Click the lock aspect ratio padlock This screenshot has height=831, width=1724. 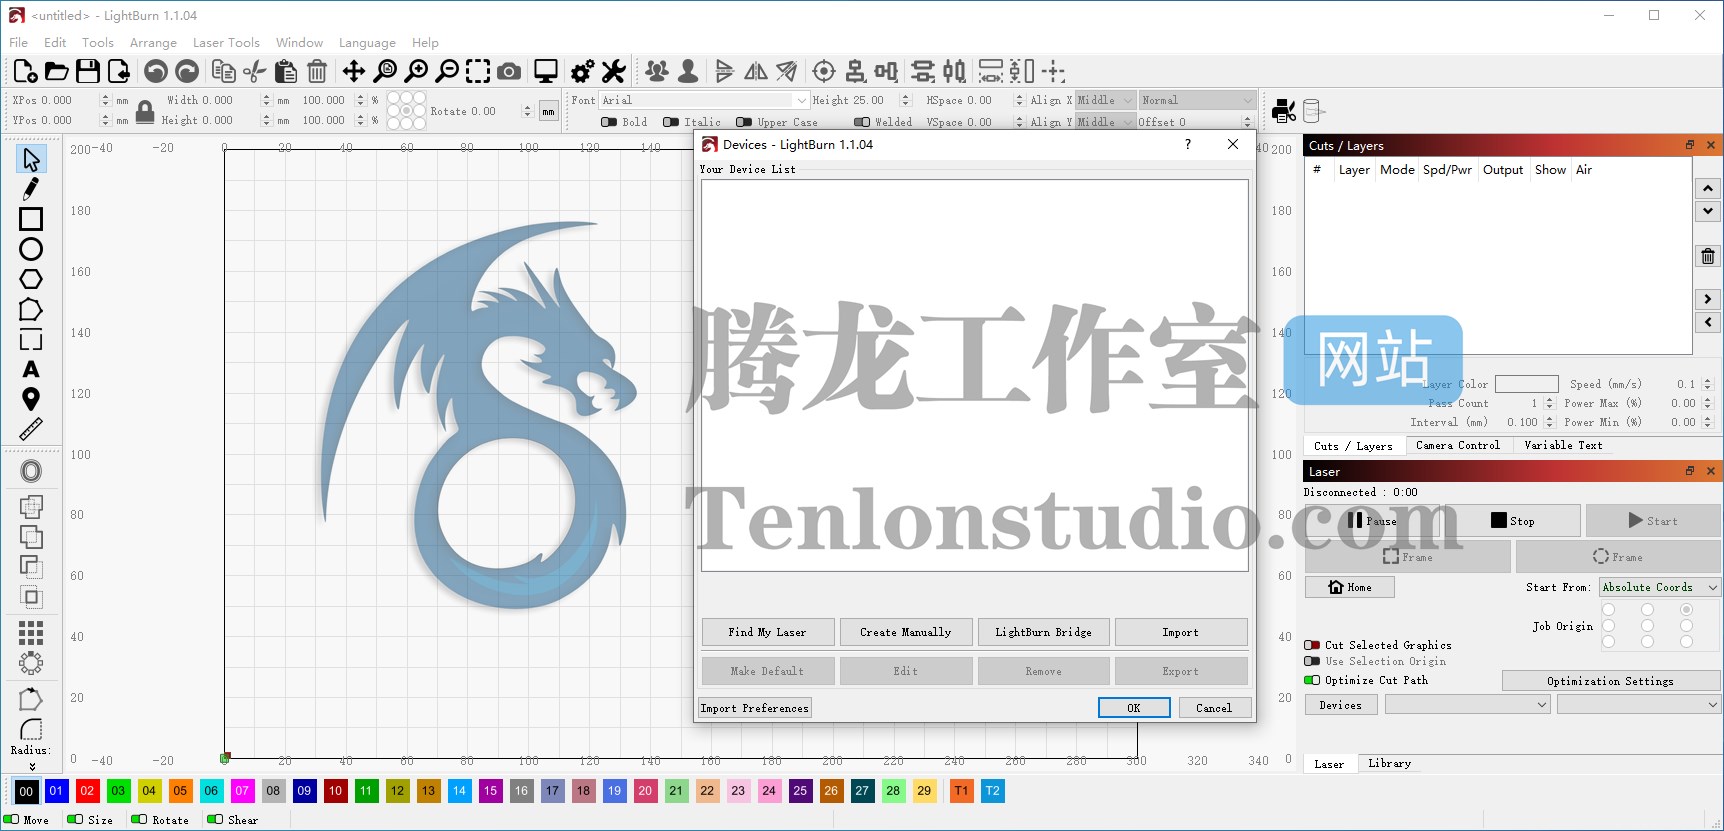click(x=145, y=110)
